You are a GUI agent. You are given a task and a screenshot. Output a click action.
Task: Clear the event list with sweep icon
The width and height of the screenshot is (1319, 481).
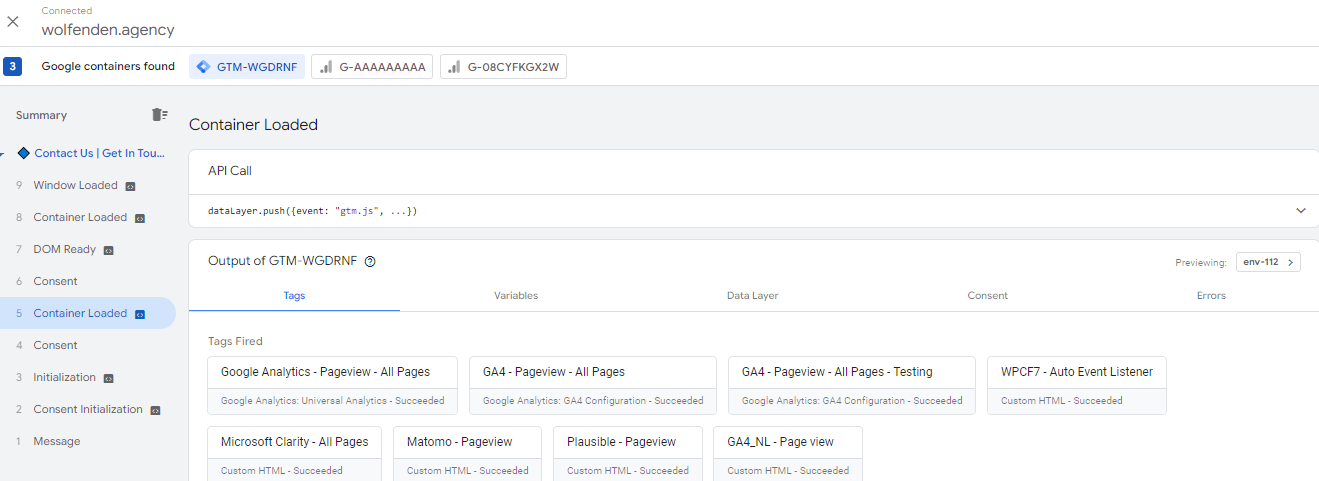pyautogui.click(x=159, y=115)
